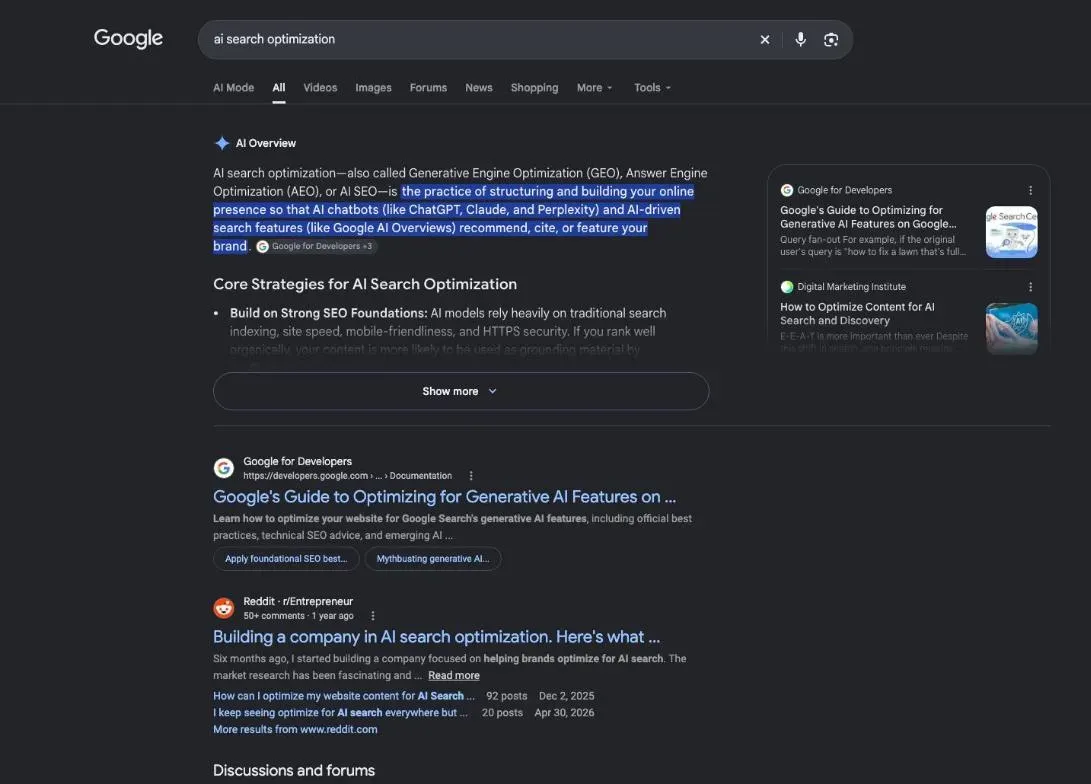Click 'Apr 30, 2026' date text

564,712
